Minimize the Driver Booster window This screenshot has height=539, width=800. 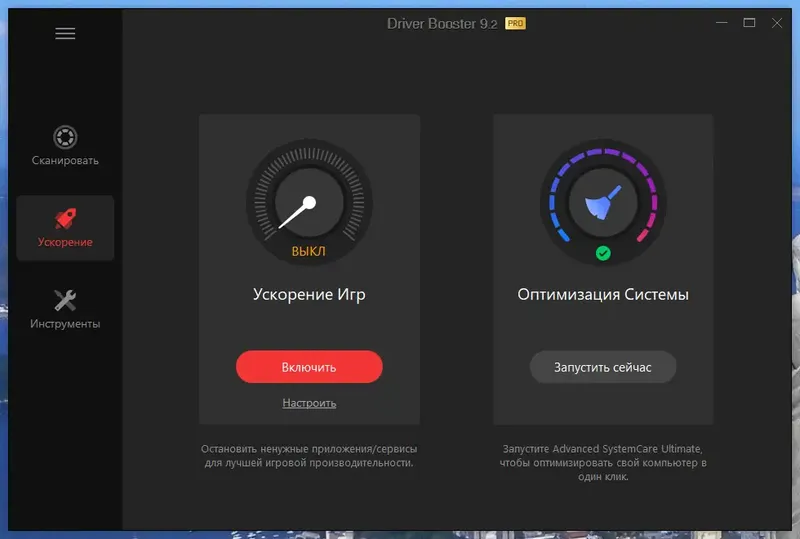pyautogui.click(x=721, y=23)
